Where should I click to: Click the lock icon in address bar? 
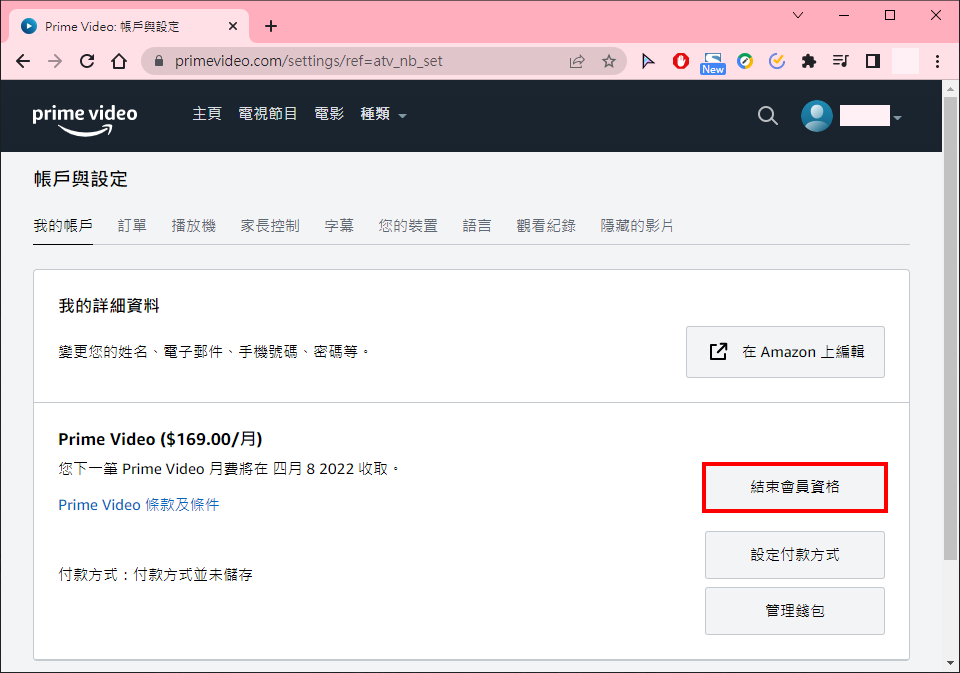(159, 61)
